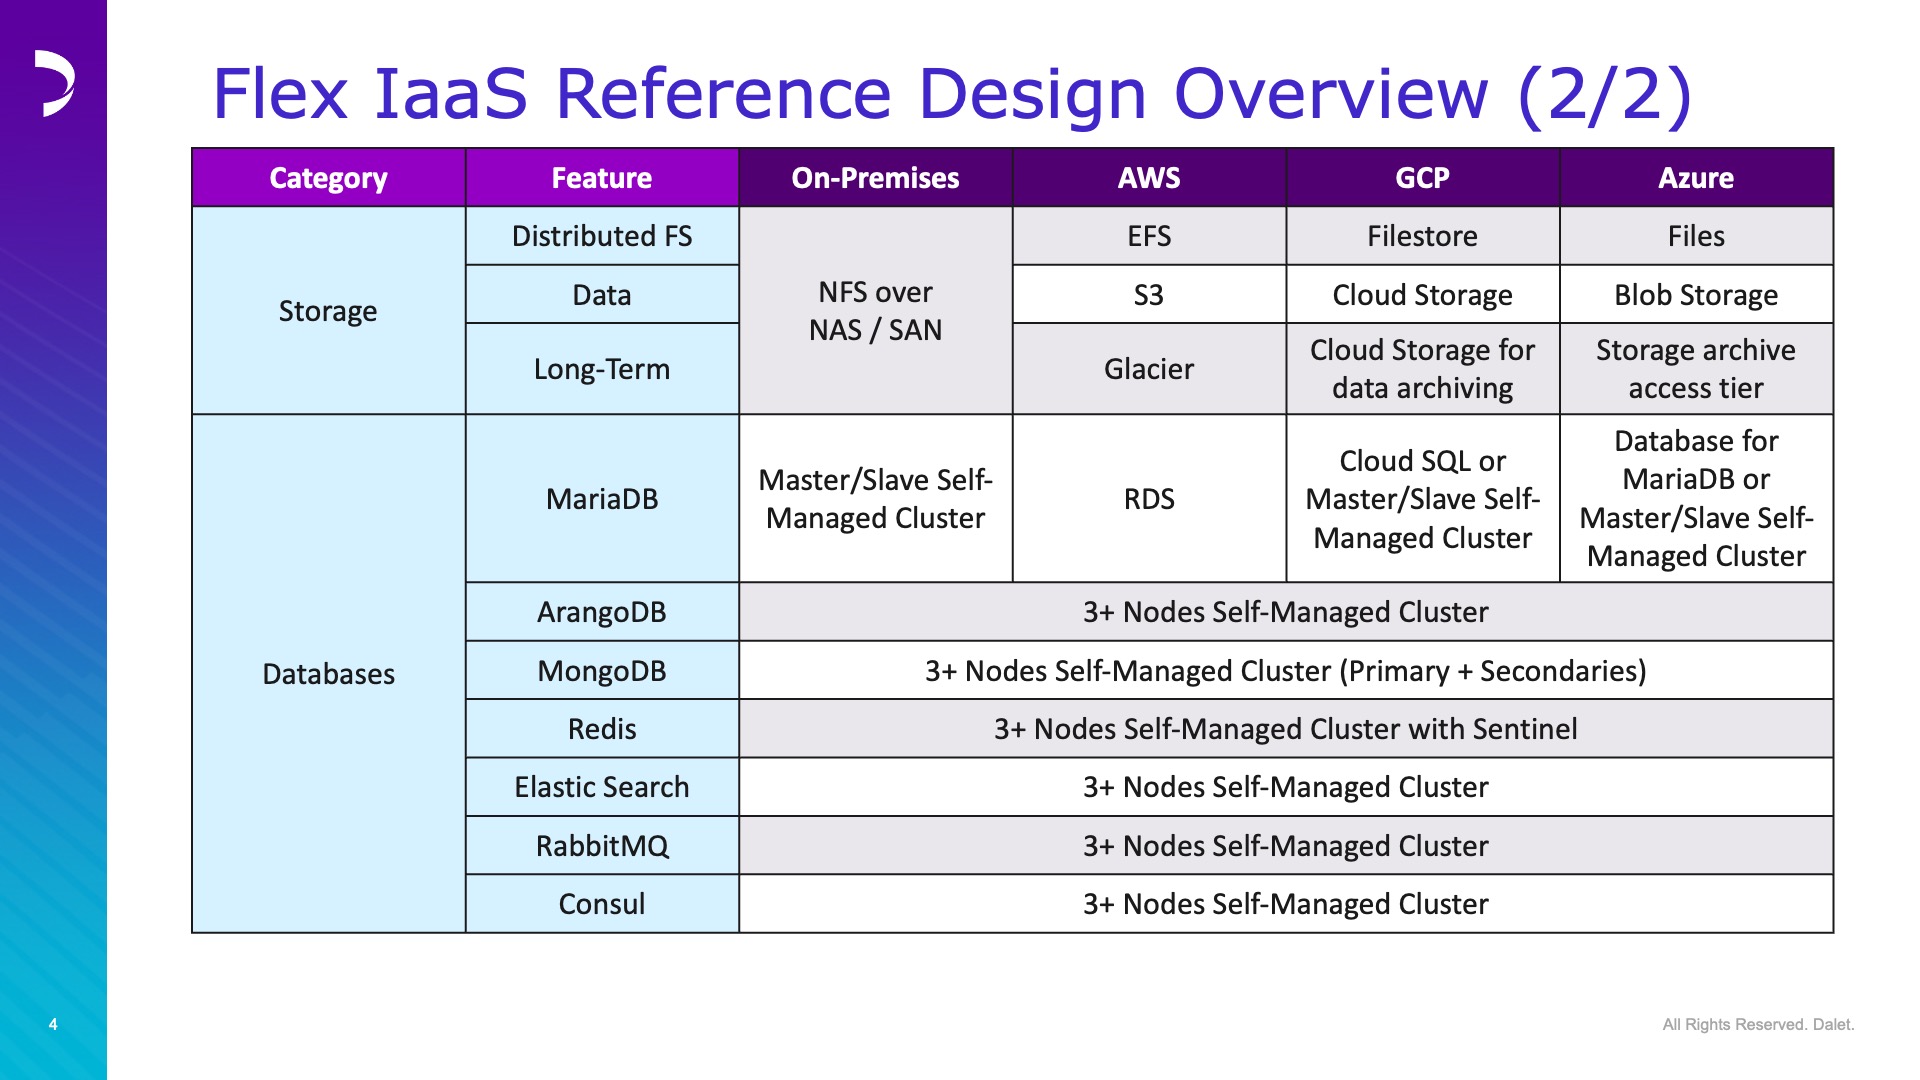Screen dimensions: 1920x1080
Task: Click the All Rights Reserved footer text
Action: click(1758, 1024)
